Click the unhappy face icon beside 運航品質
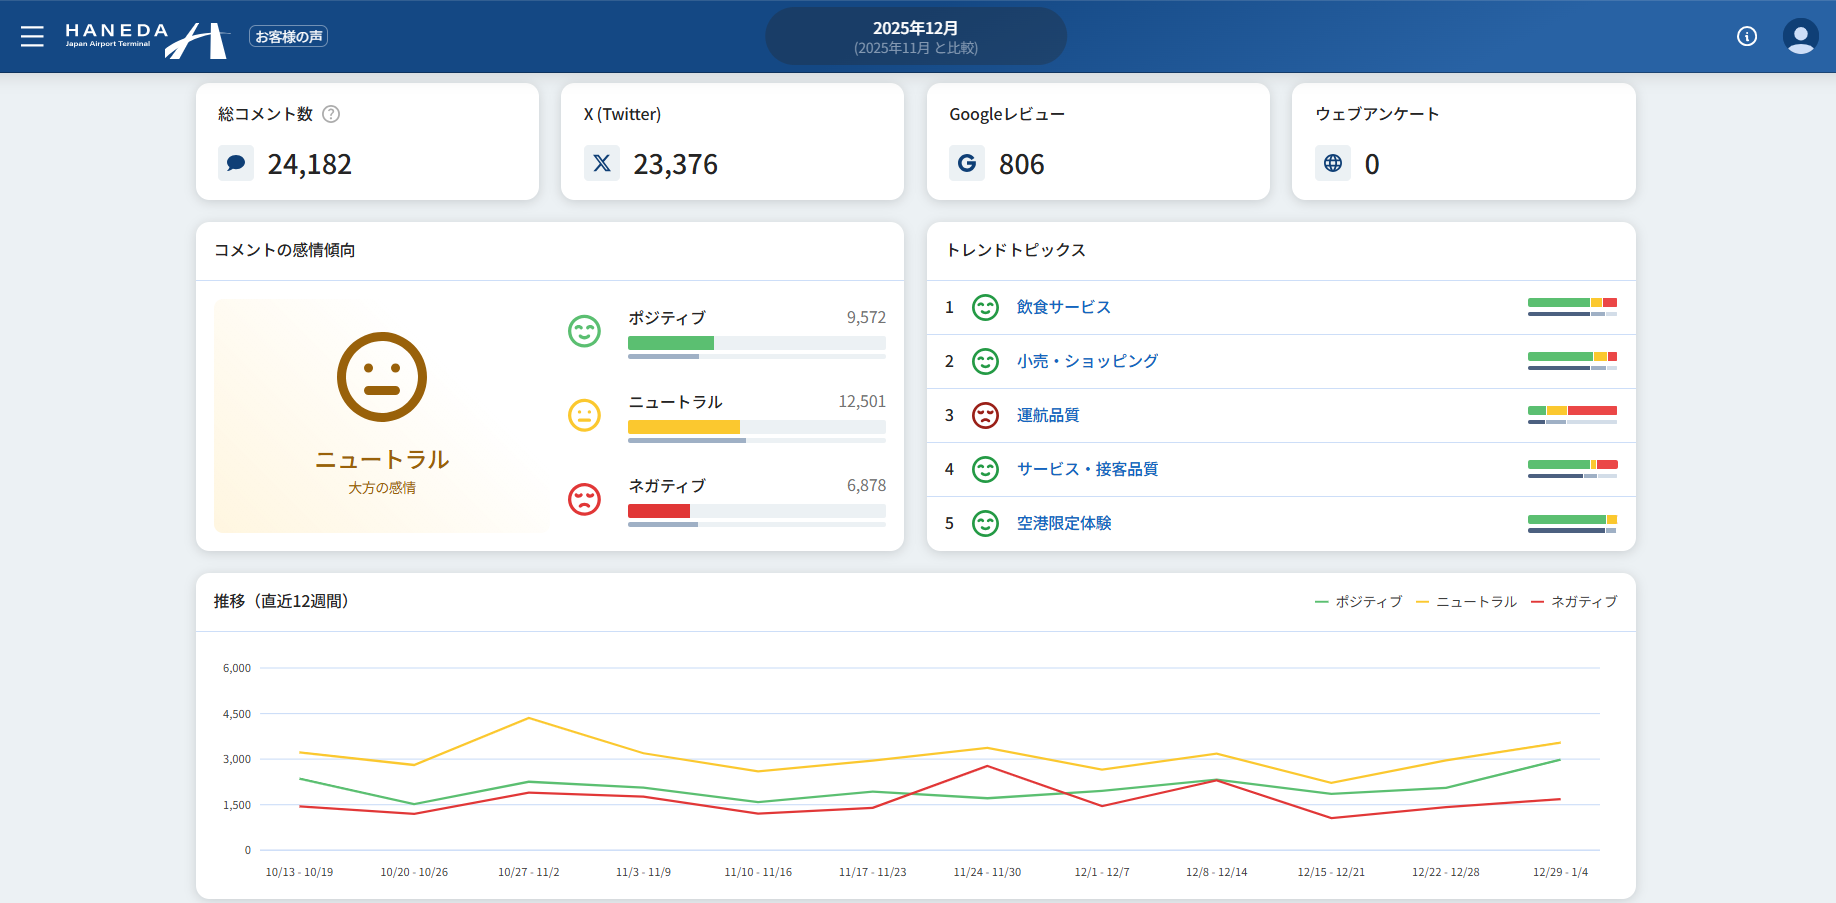The width and height of the screenshot is (1836, 903). coord(986,415)
